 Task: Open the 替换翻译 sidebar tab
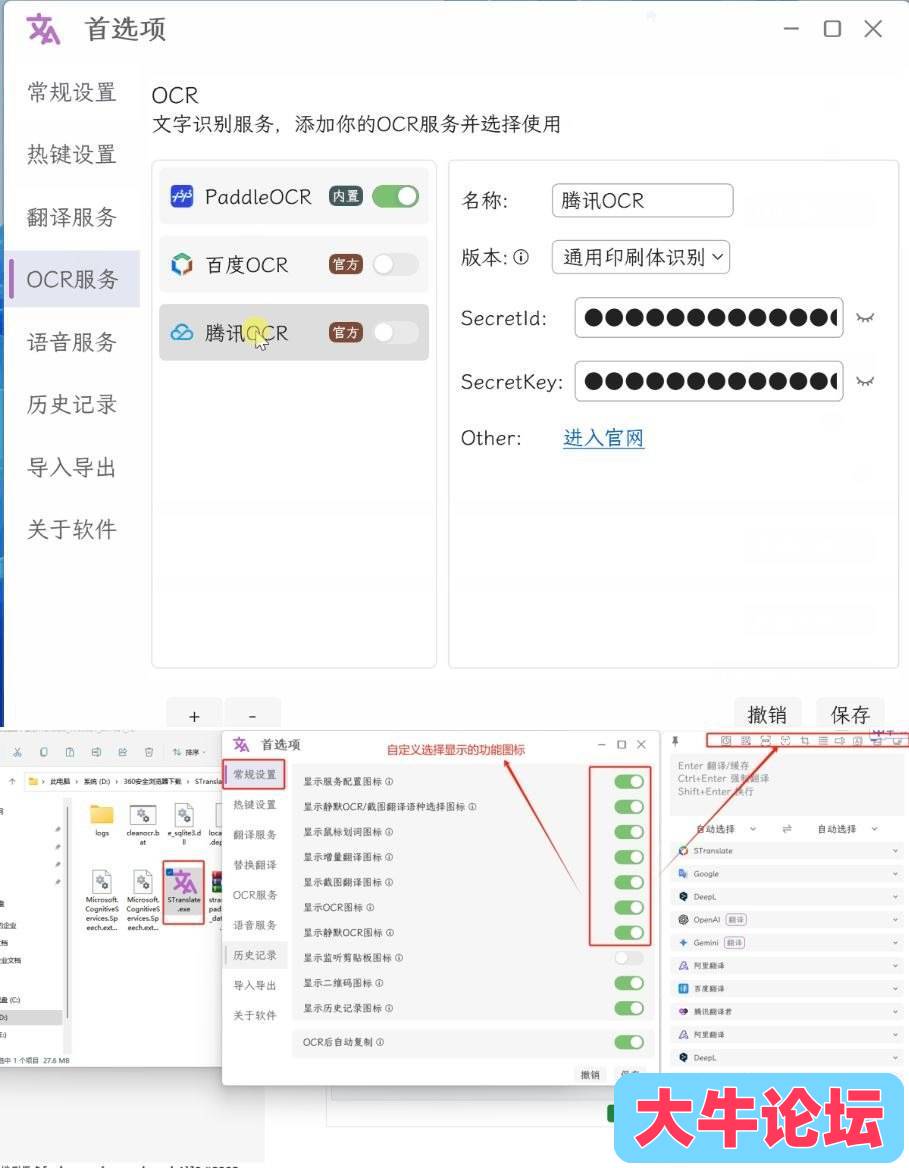coord(255,865)
